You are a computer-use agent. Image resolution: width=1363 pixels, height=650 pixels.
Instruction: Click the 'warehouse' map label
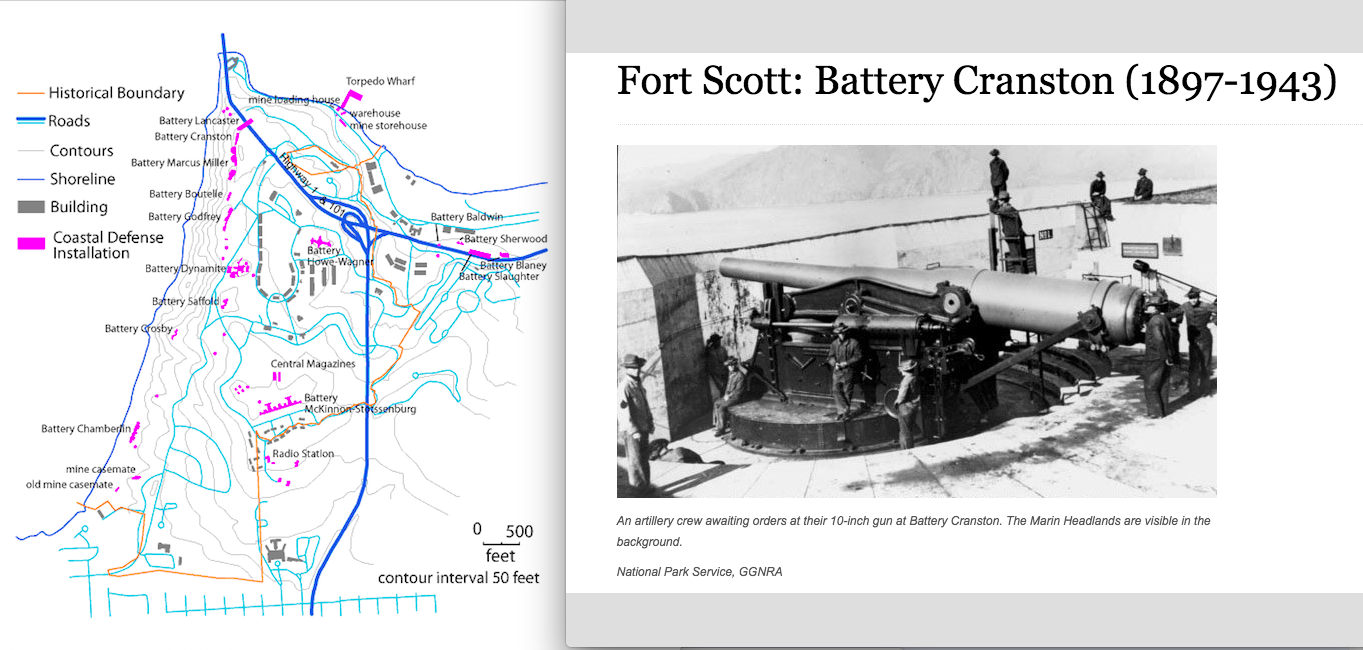coord(375,113)
